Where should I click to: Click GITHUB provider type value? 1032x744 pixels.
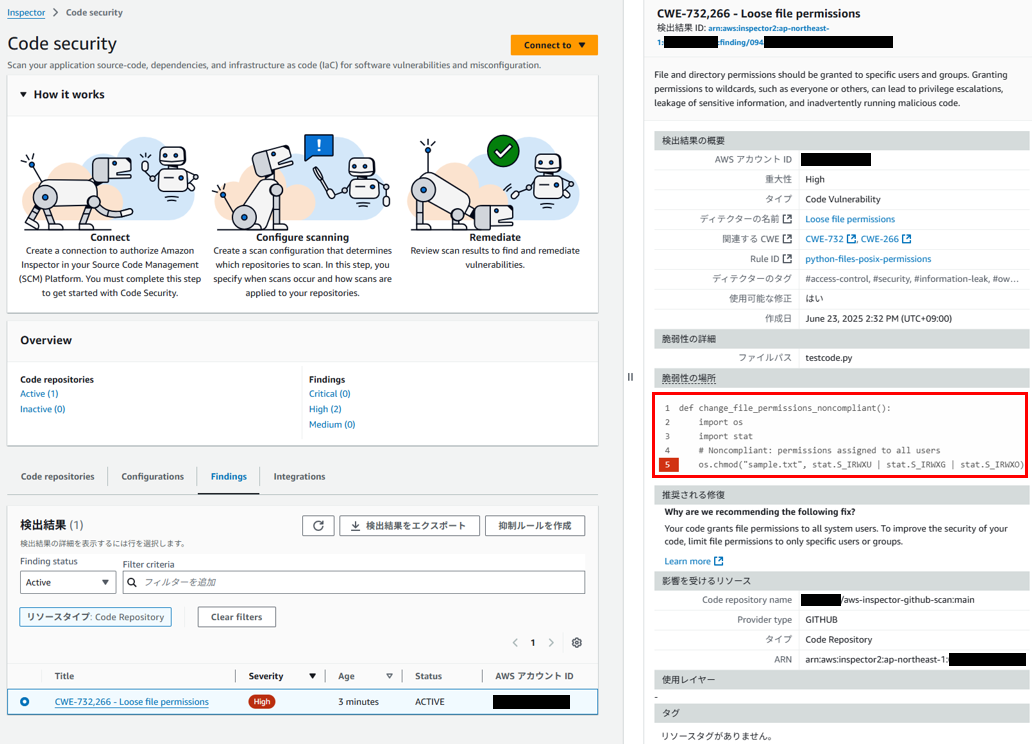pos(821,620)
